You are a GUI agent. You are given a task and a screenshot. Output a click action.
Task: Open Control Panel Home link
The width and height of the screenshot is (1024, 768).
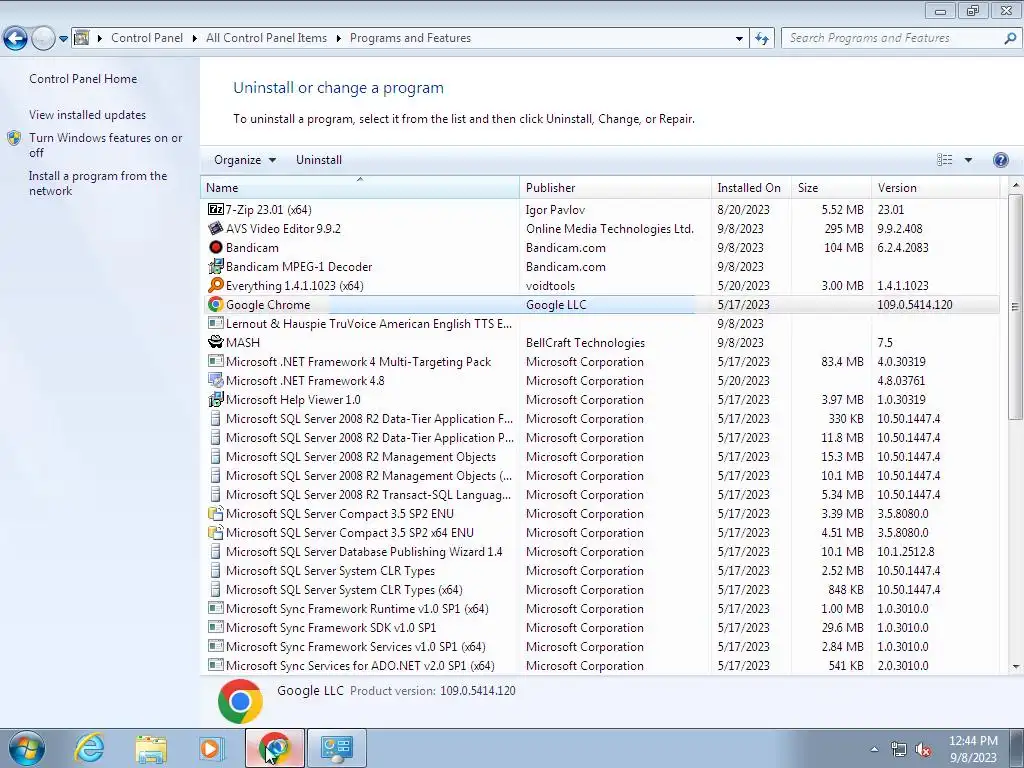pos(83,79)
